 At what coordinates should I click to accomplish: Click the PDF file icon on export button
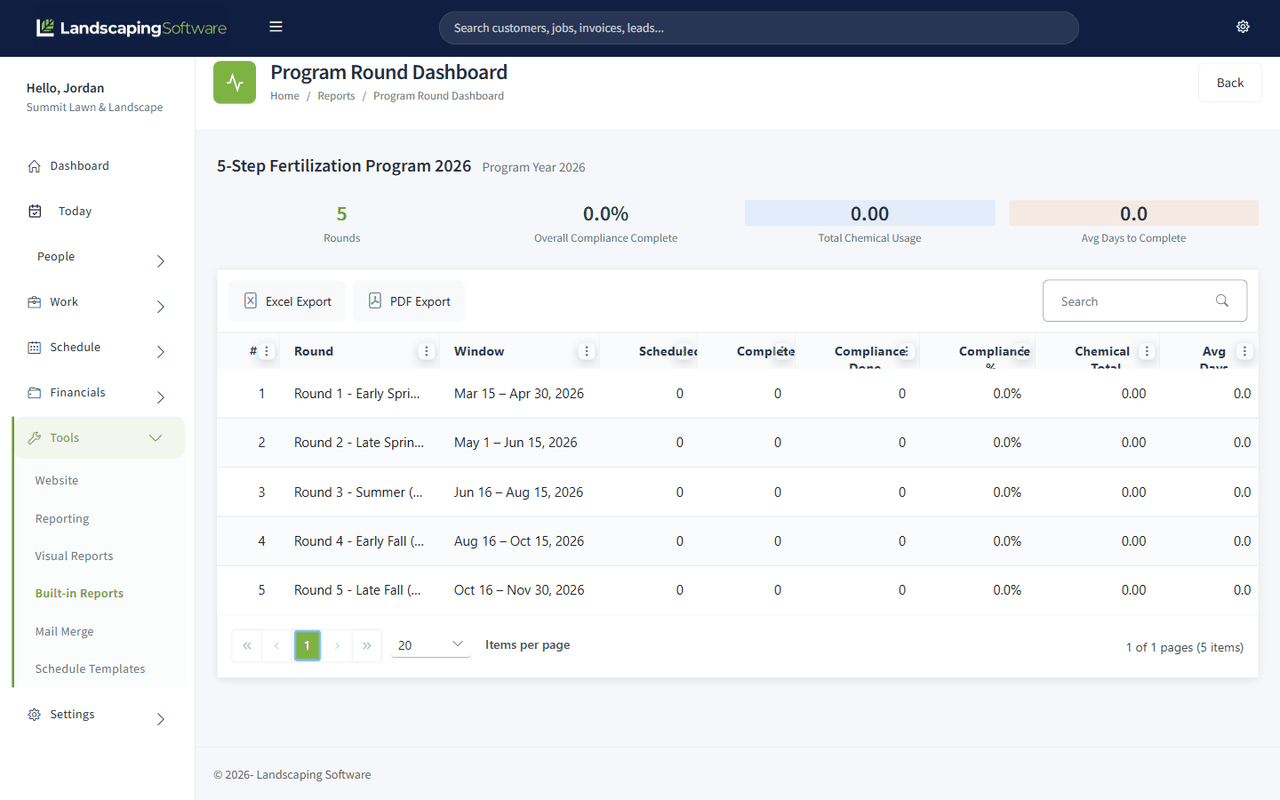click(x=375, y=301)
